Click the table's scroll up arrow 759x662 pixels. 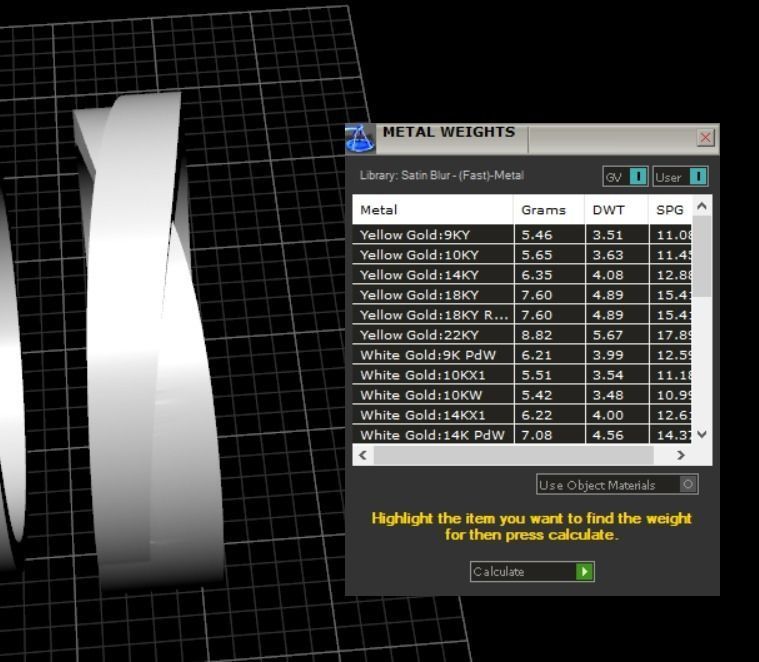tap(702, 207)
